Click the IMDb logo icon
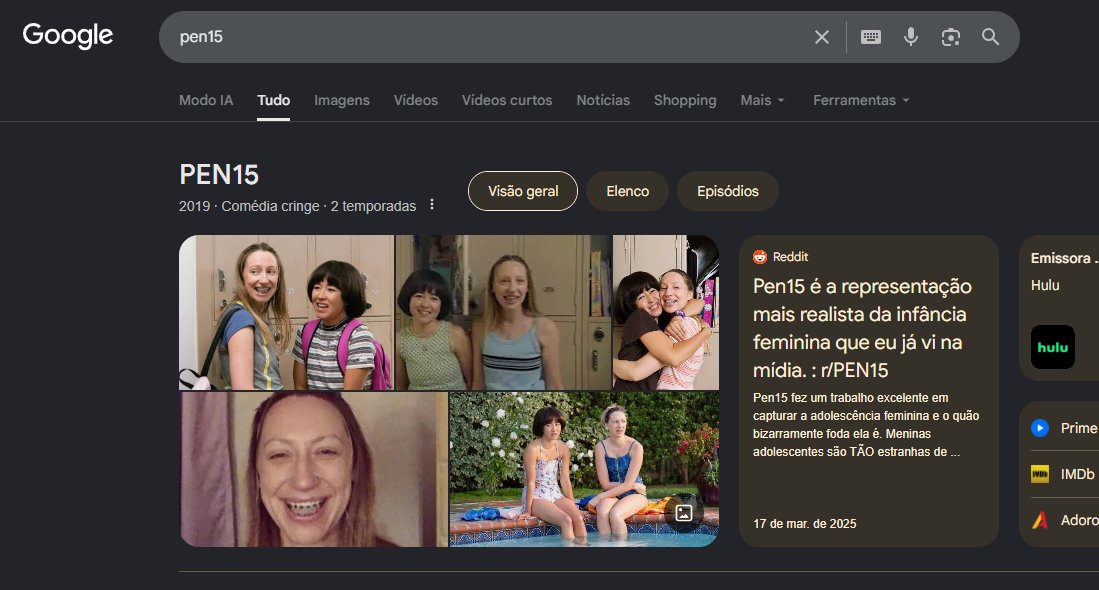 click(1040, 474)
